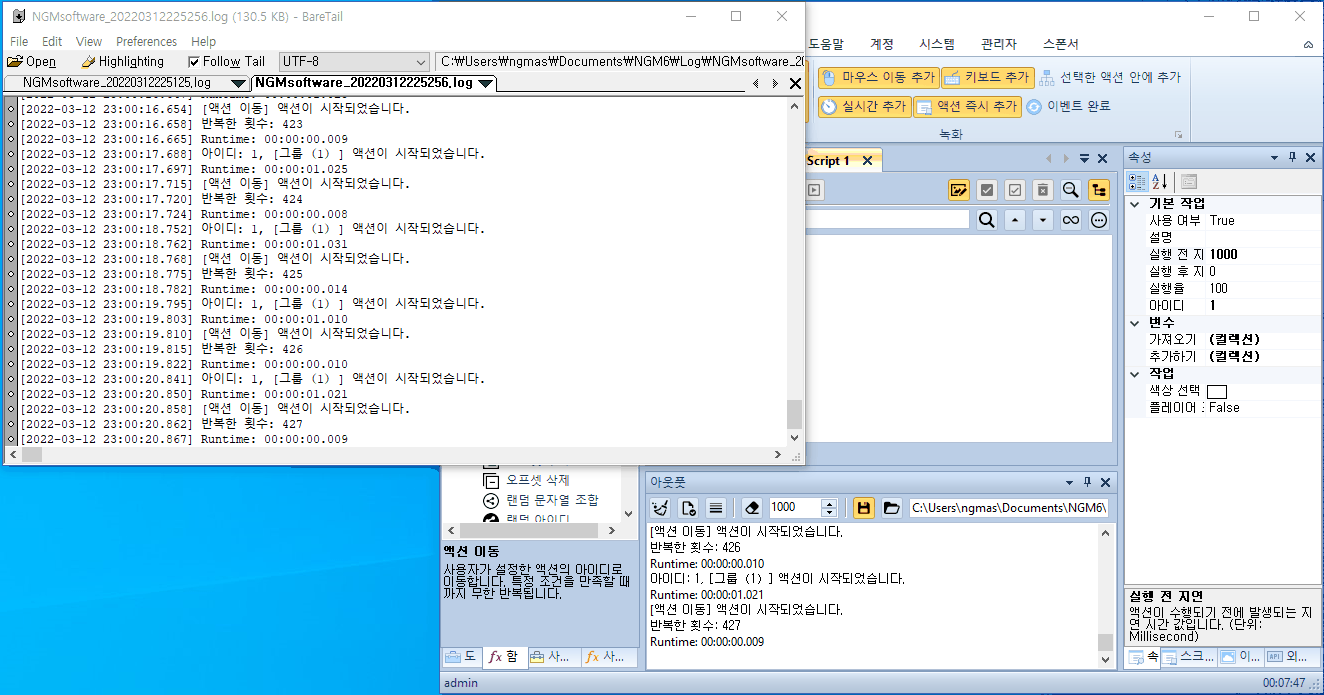Open the script tab list dropdown
The image size is (1324, 695).
click(x=1084, y=159)
